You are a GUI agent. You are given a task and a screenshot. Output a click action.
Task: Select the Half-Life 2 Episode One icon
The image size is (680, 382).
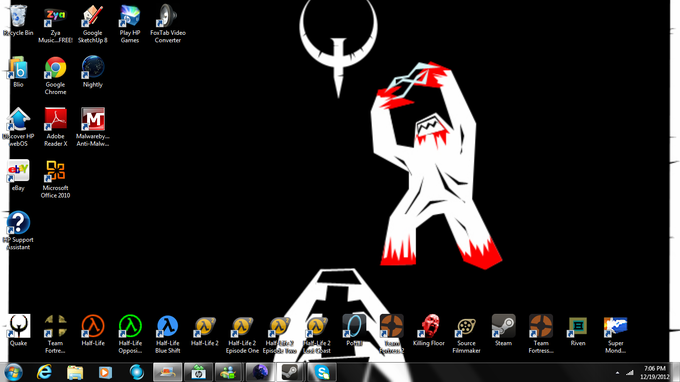242,334
